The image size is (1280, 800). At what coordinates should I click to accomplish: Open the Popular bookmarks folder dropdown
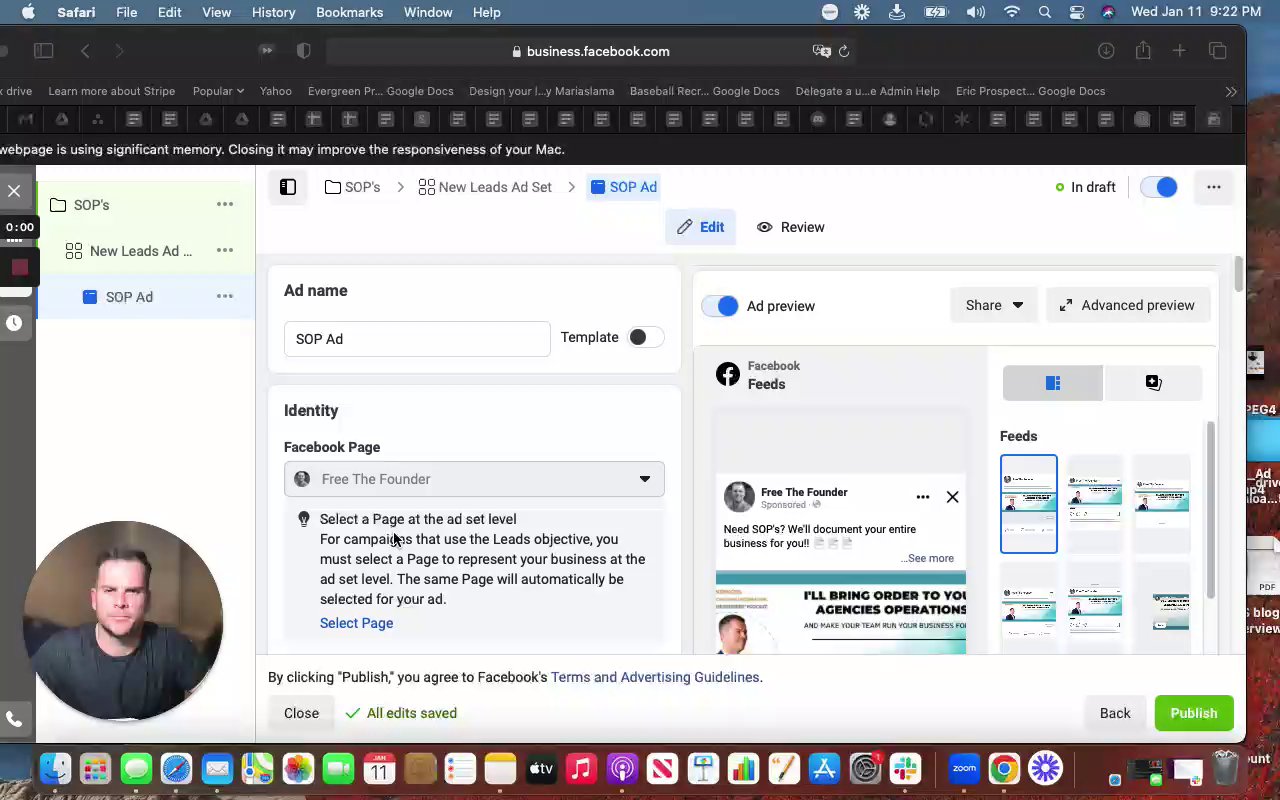click(218, 91)
